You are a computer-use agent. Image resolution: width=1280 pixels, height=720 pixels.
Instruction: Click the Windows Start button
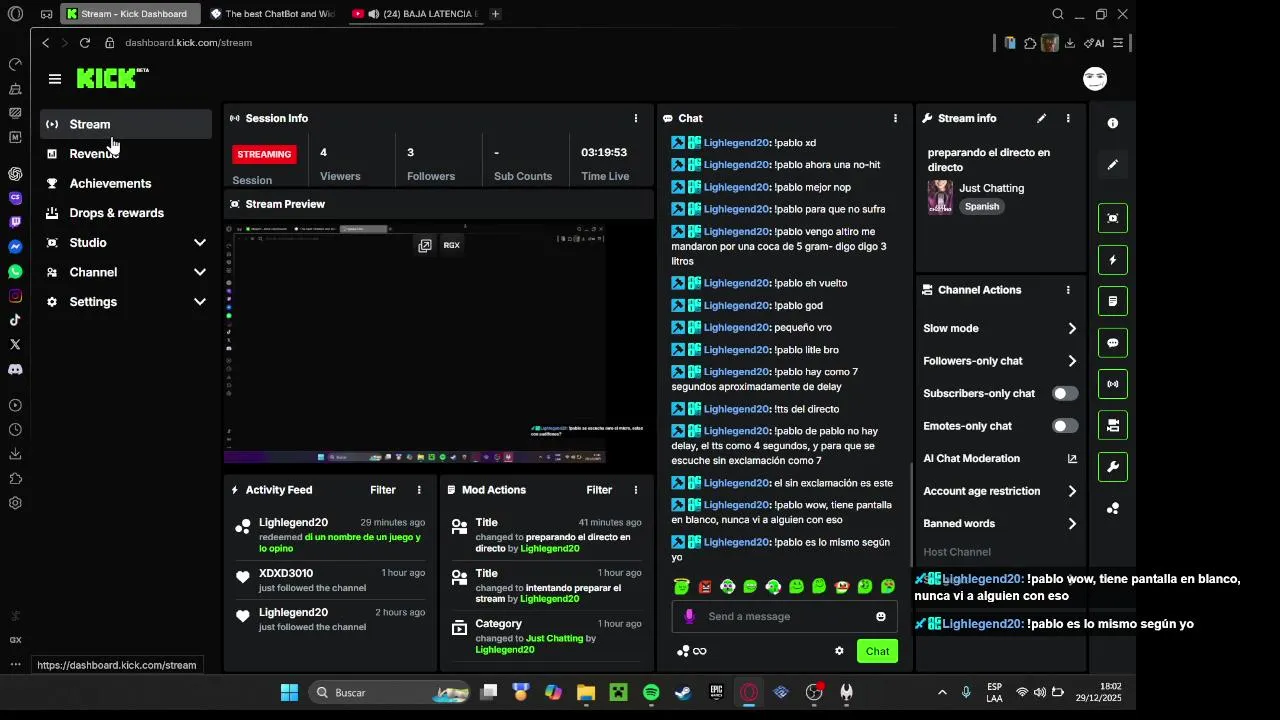289,692
